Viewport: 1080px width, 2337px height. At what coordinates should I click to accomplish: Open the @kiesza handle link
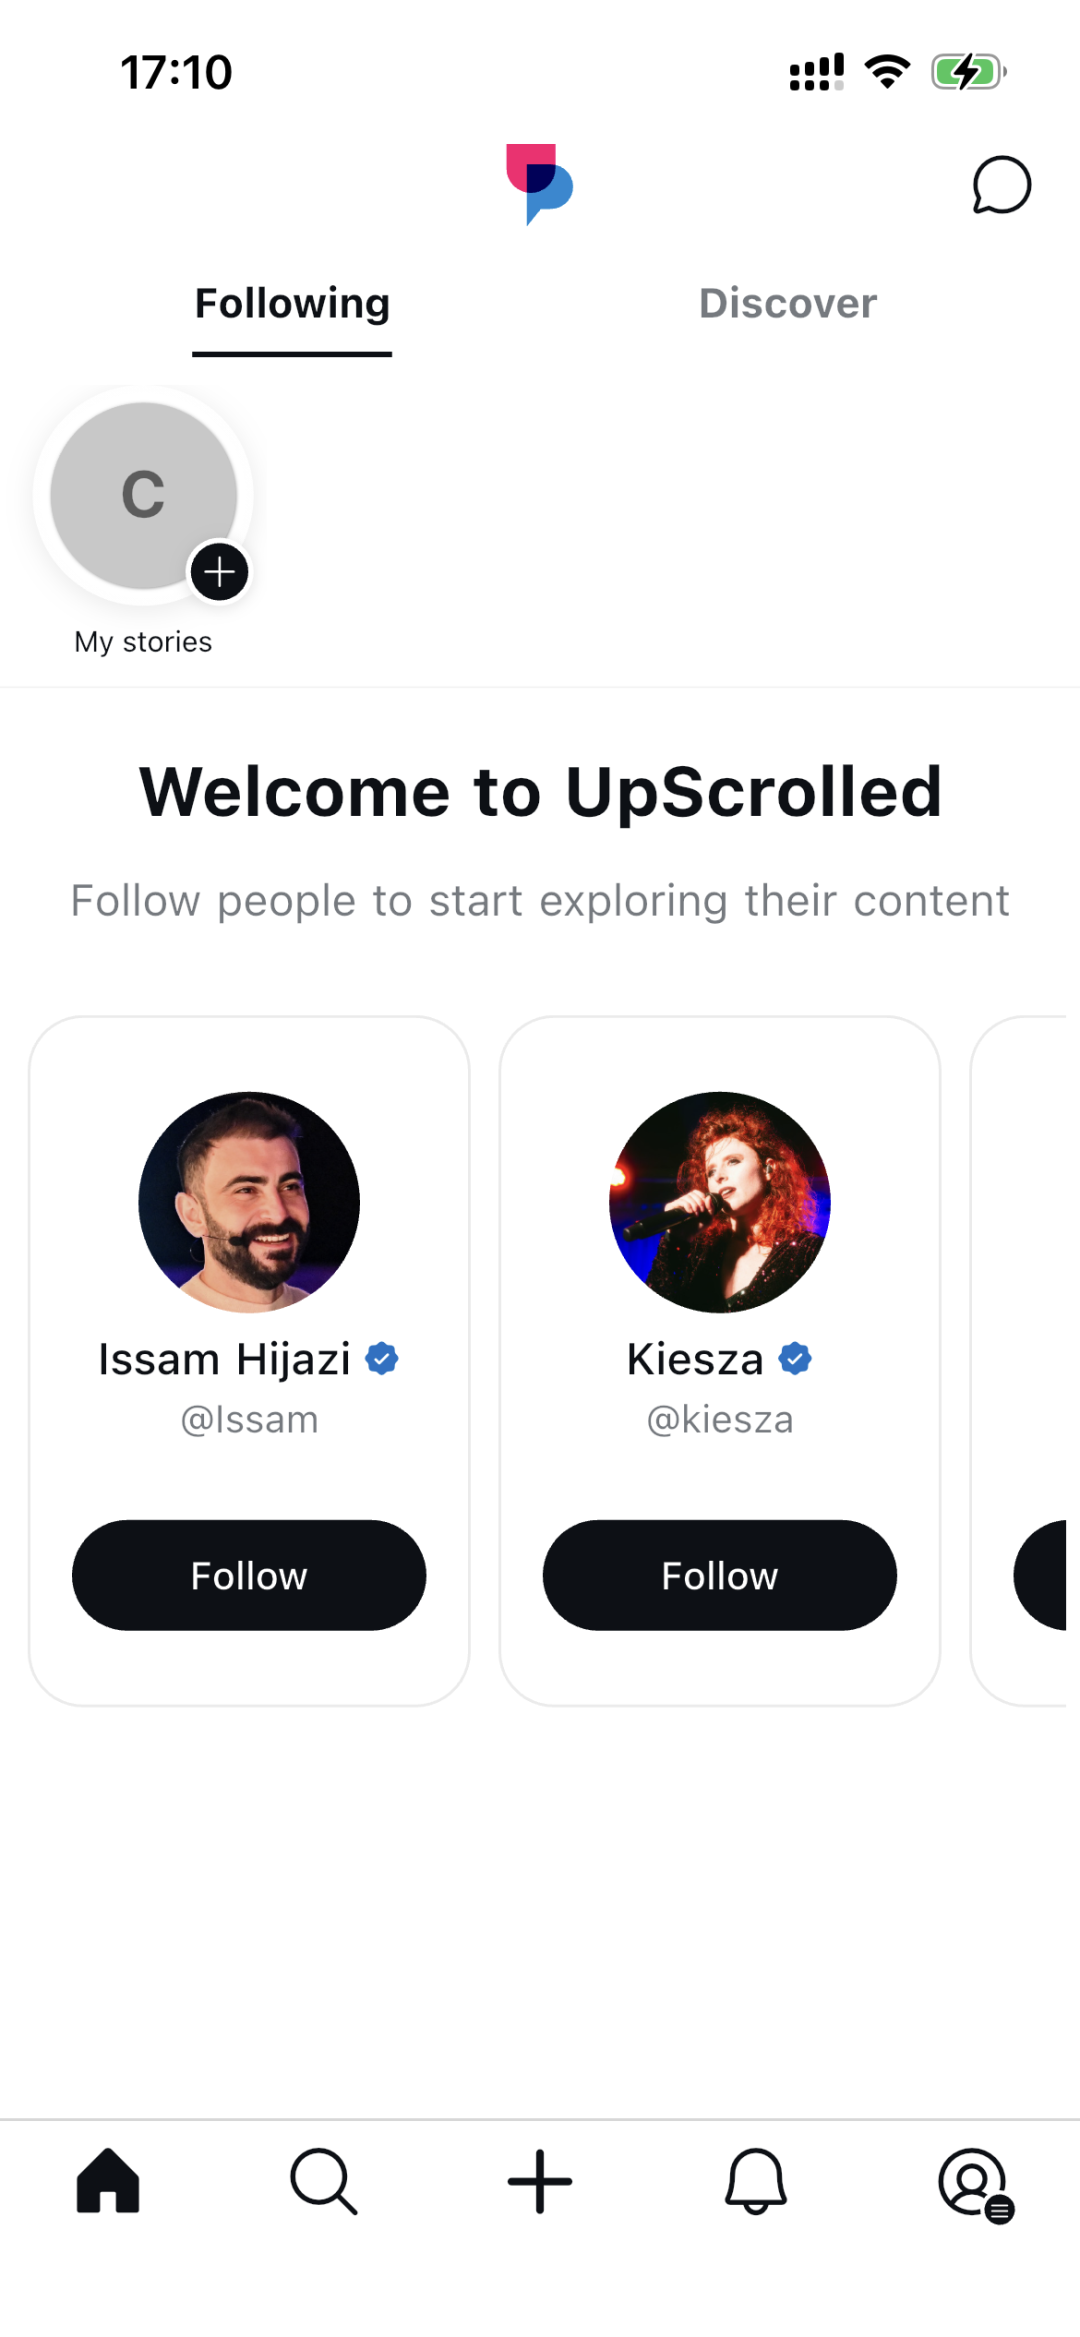click(719, 1420)
